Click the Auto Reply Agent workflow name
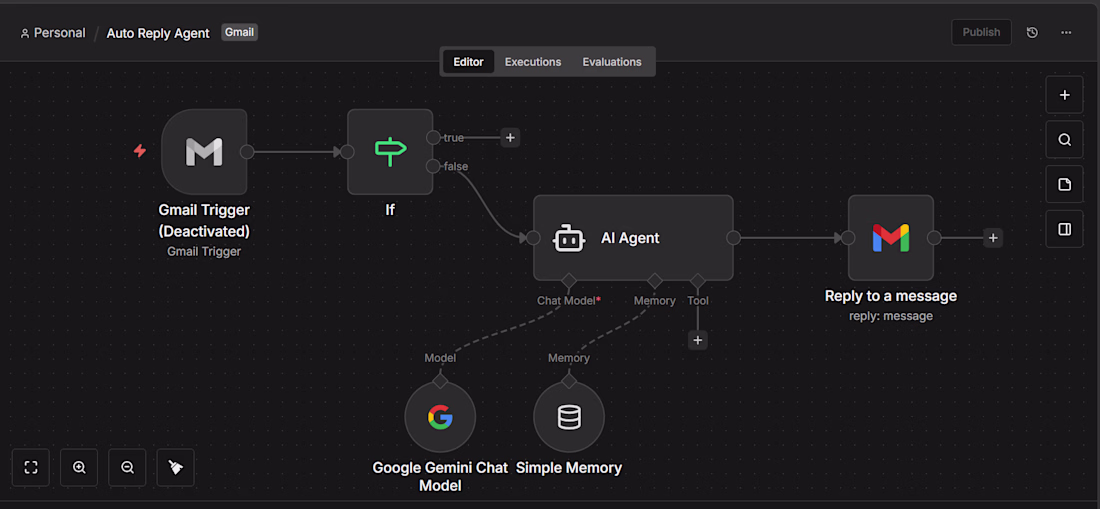The width and height of the screenshot is (1100, 509). [158, 33]
